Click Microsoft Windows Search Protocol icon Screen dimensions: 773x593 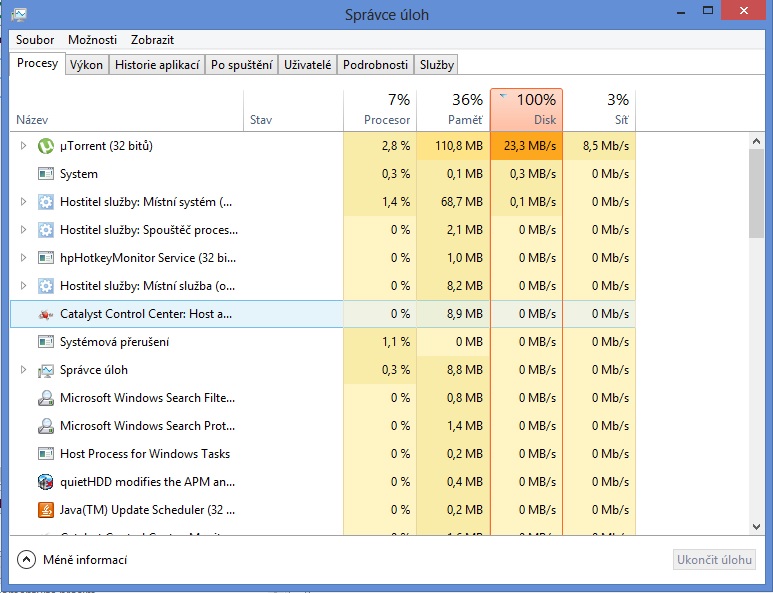click(x=46, y=426)
